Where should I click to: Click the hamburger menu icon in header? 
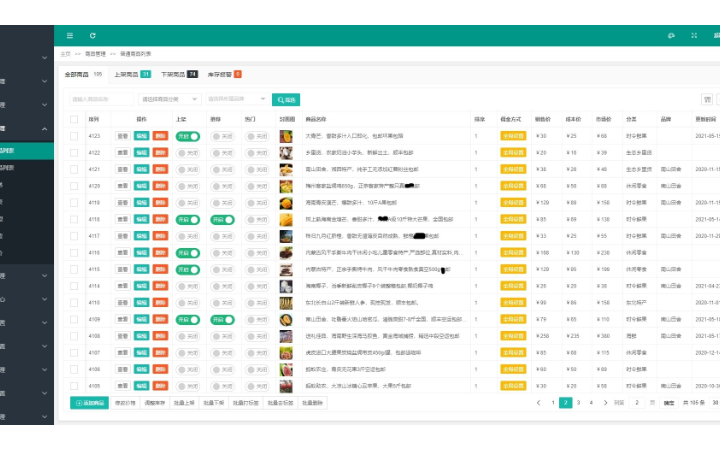69,35
